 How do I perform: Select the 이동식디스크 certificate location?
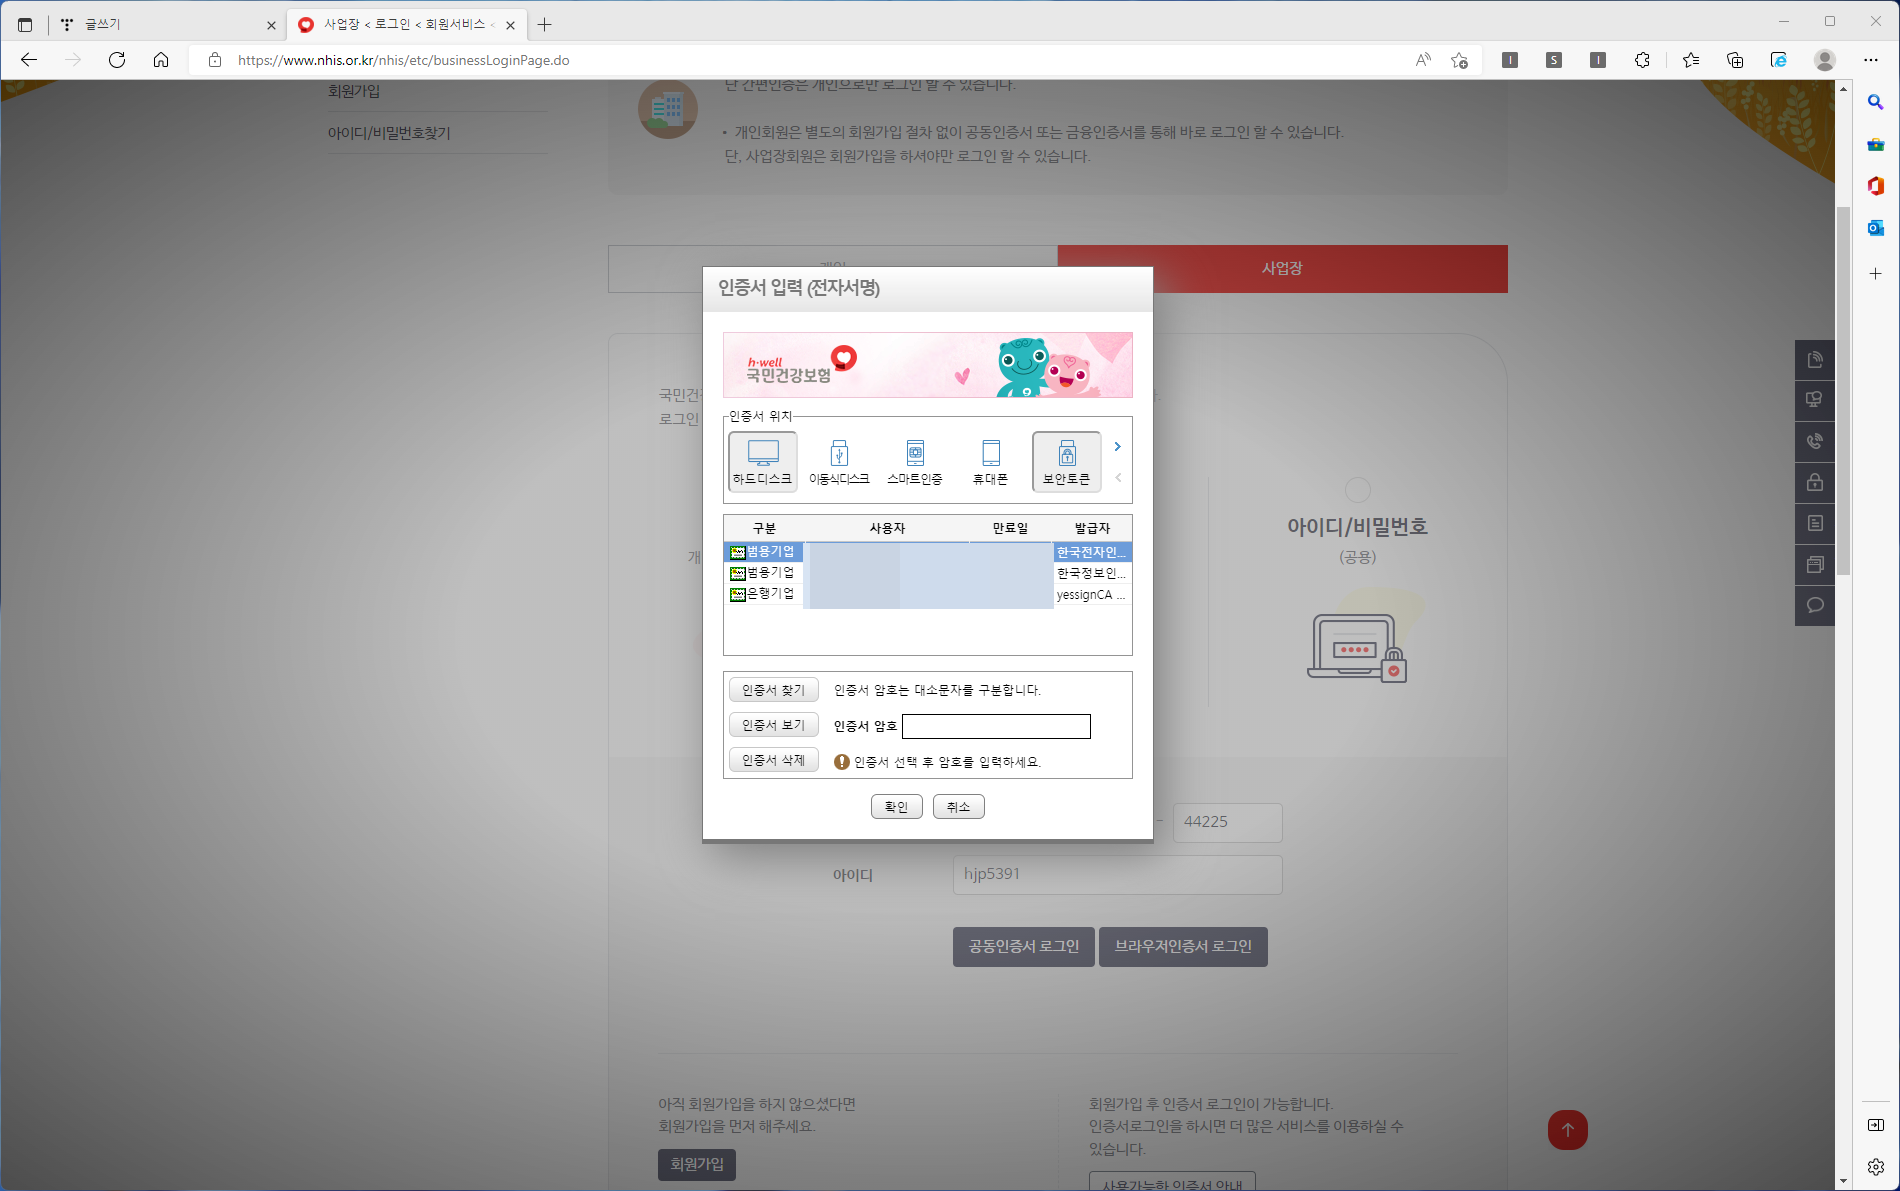pos(839,462)
